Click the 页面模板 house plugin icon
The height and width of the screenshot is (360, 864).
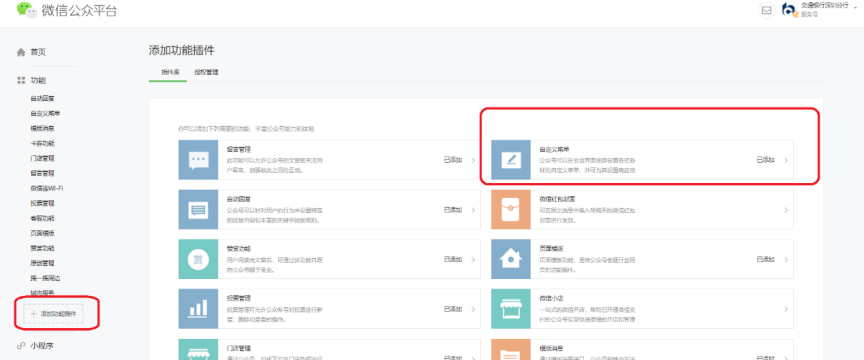click(511, 259)
